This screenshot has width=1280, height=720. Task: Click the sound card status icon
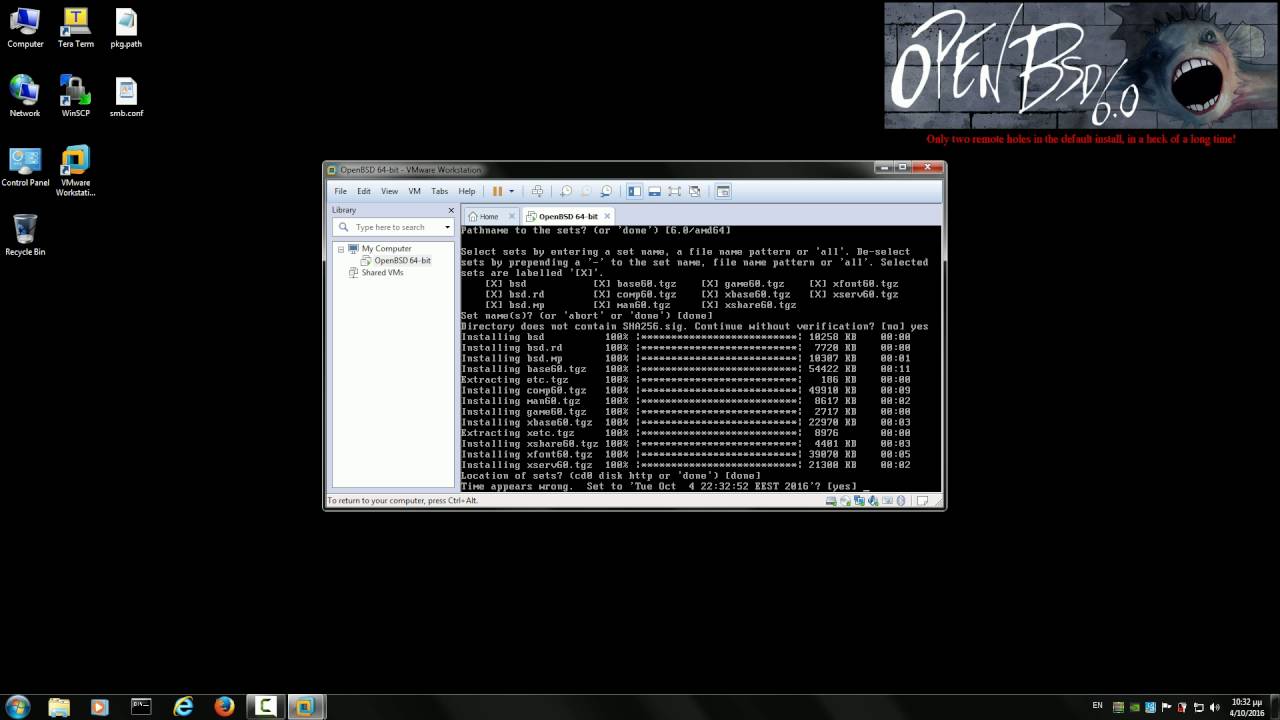pyautogui.click(x=873, y=500)
